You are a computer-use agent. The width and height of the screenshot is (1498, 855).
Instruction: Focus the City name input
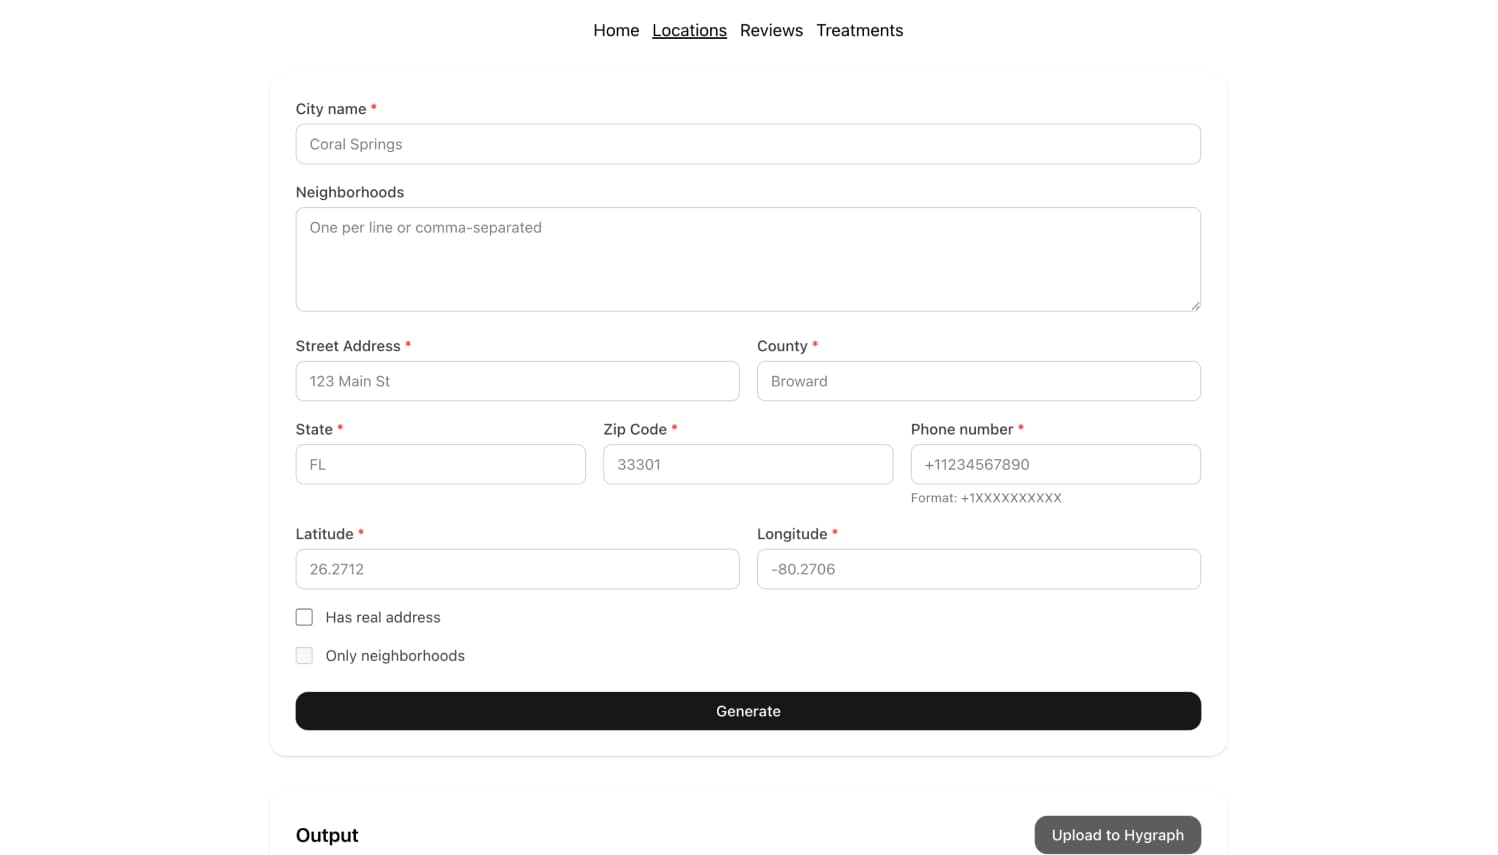click(x=748, y=144)
